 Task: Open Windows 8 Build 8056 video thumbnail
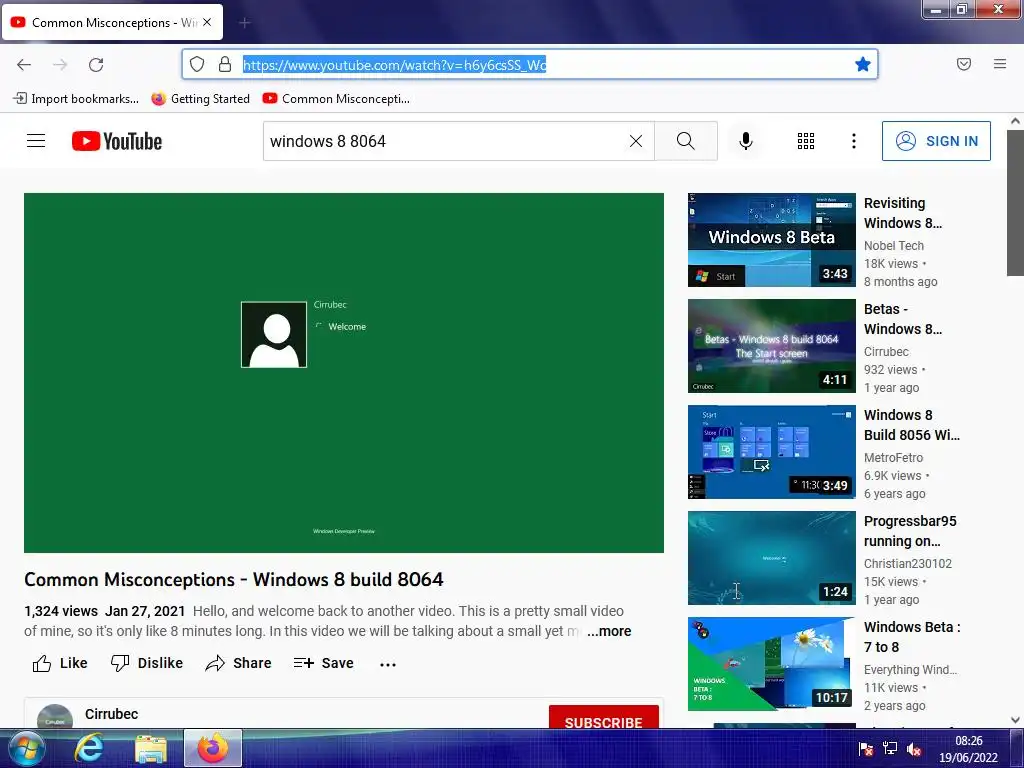coord(771,452)
